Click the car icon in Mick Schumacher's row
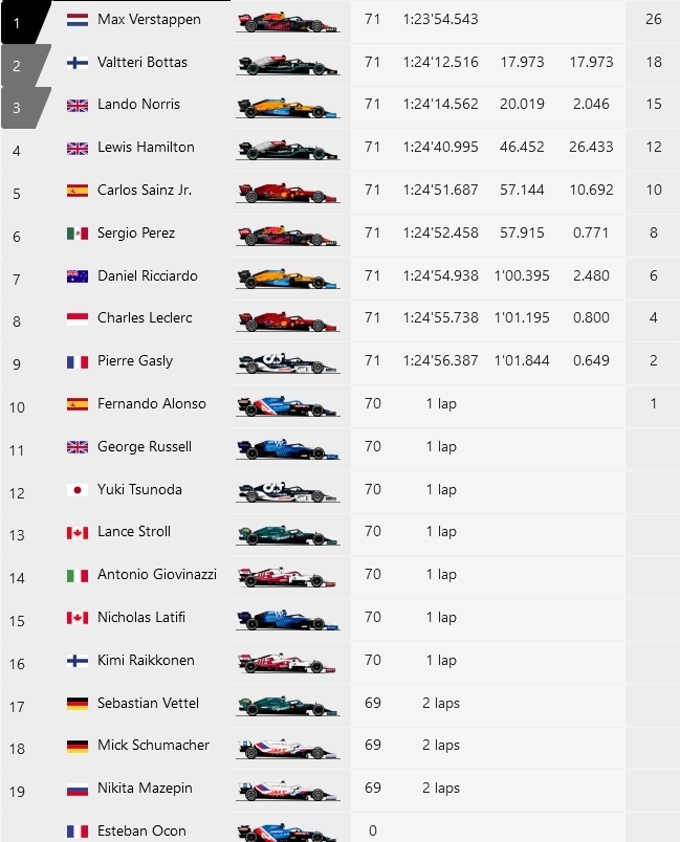This screenshot has width=680, height=842. pyautogui.click(x=287, y=747)
